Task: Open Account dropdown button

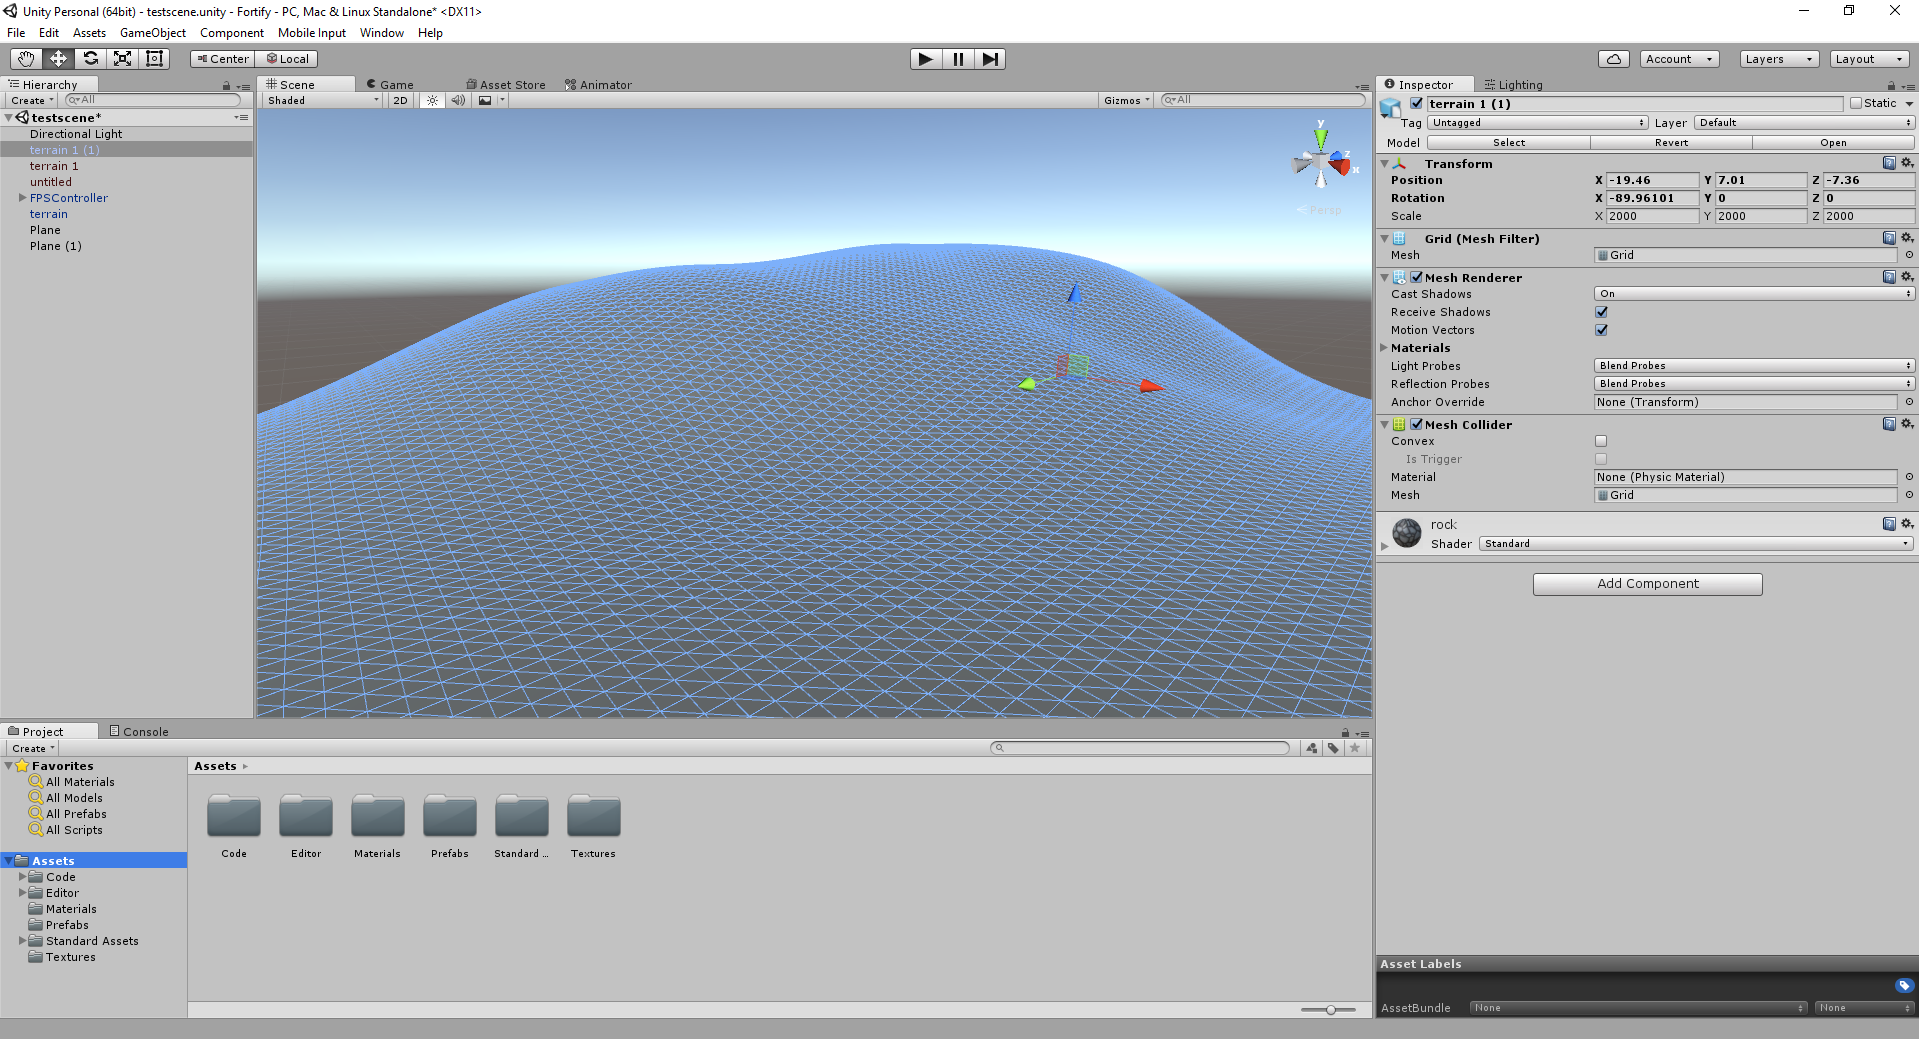Action: pyautogui.click(x=1679, y=59)
